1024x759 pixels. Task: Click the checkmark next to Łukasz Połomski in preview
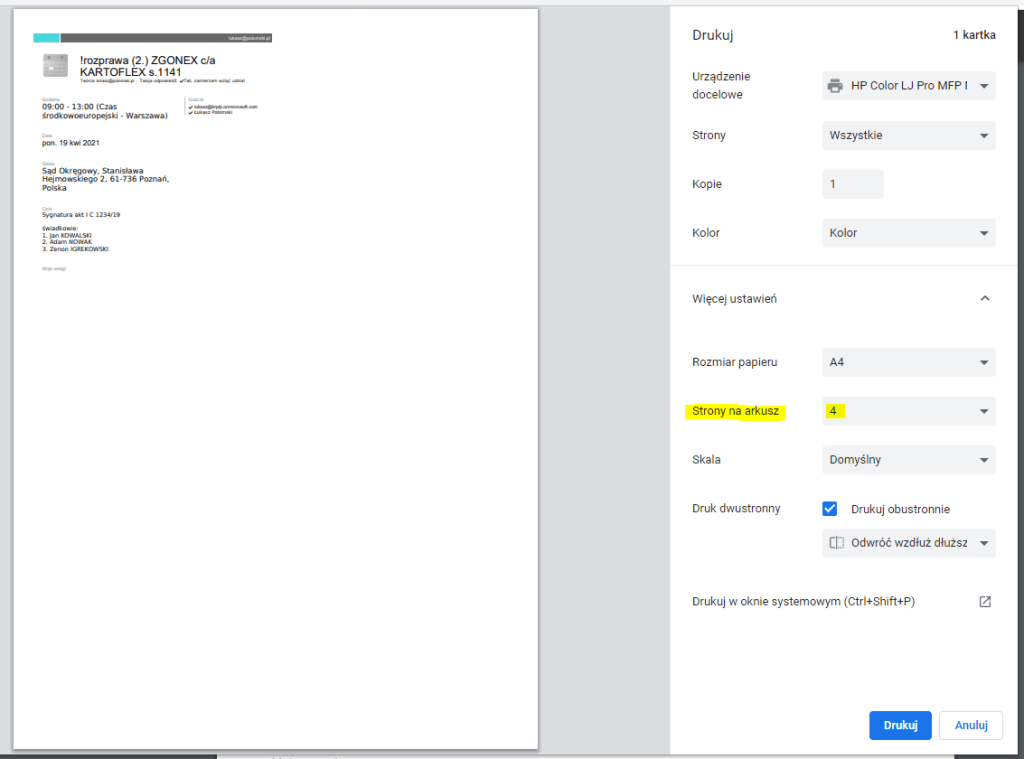[190, 113]
